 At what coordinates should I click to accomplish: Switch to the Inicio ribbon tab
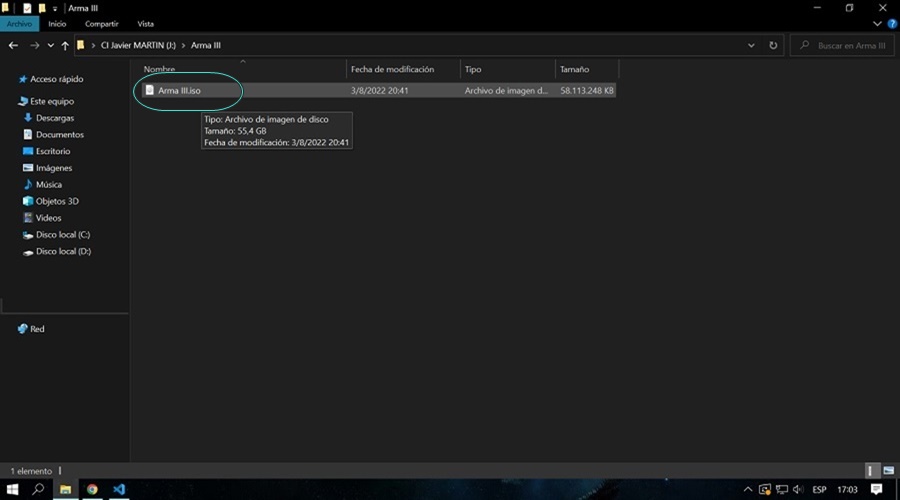click(x=57, y=24)
